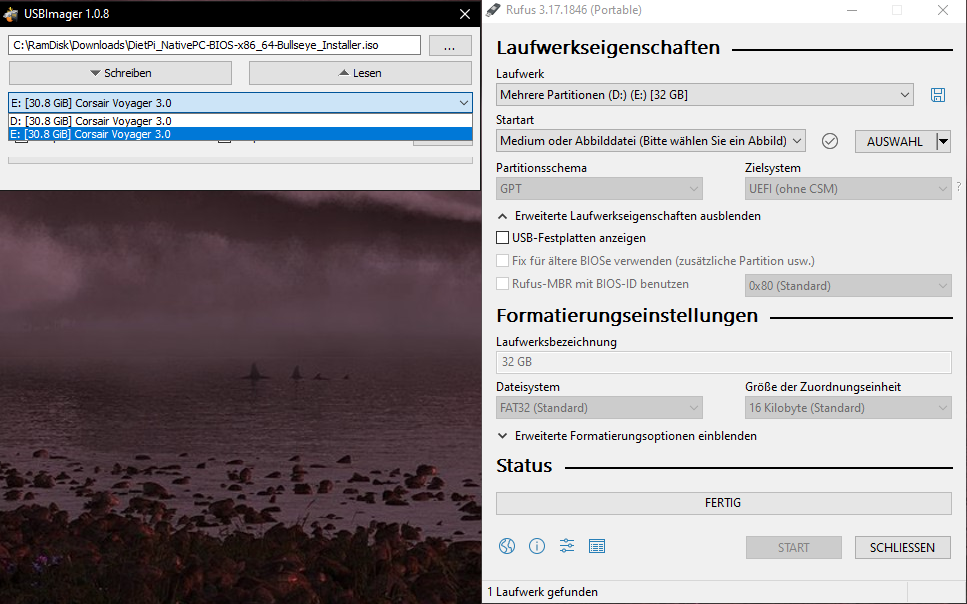This screenshot has height=604, width=967.
Task: Open the Rufus settings sliders icon
Action: 567,546
